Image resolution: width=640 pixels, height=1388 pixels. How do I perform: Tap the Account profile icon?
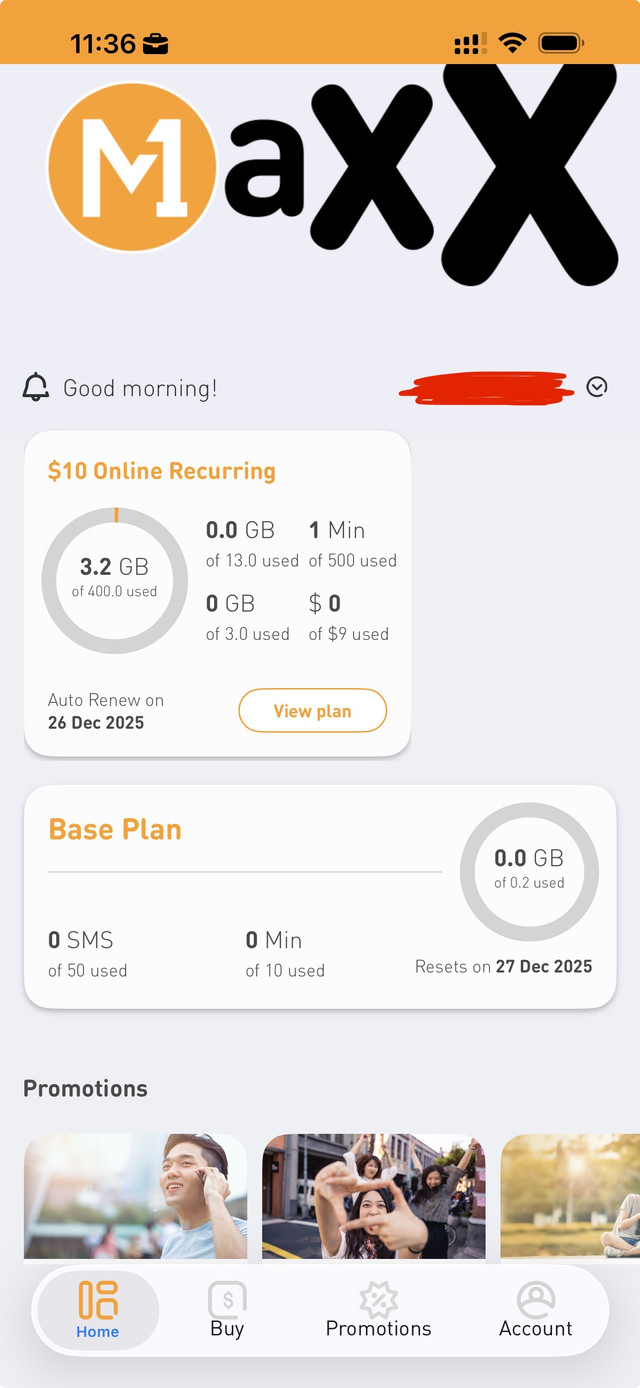[x=536, y=1300]
